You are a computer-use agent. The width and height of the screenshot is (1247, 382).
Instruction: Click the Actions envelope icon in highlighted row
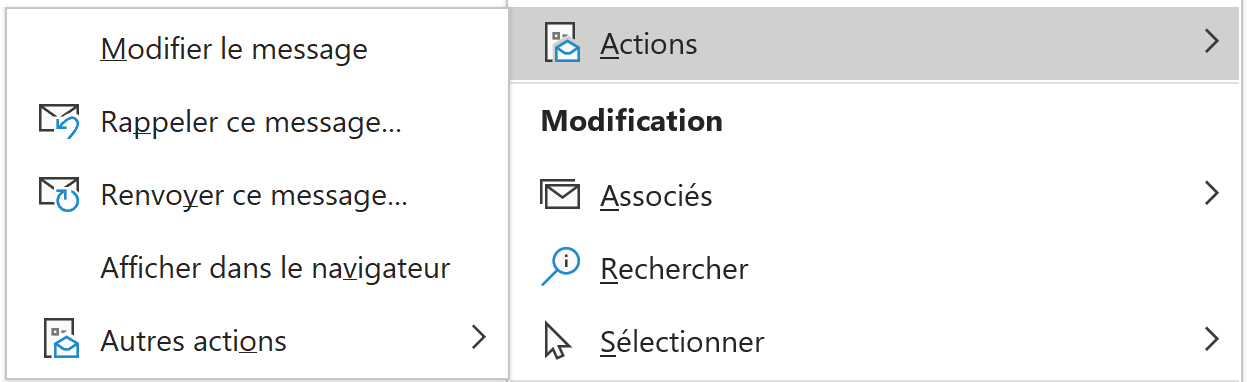[561, 43]
